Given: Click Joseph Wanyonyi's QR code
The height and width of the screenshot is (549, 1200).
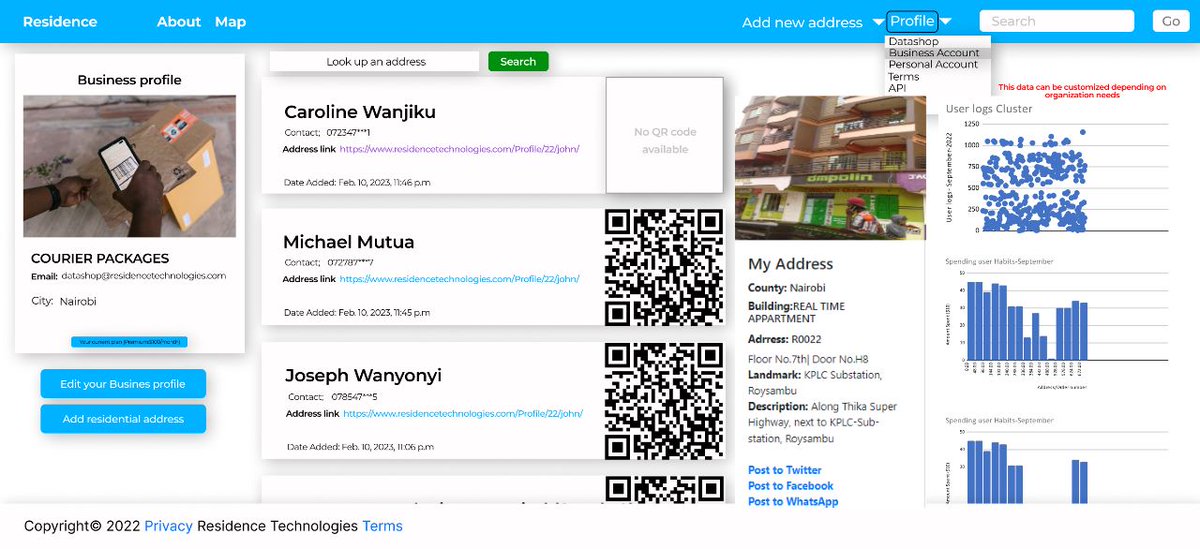Looking at the screenshot, I should point(664,401).
